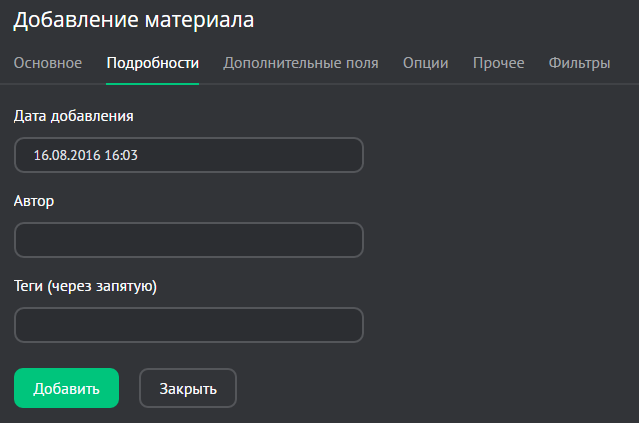The width and height of the screenshot is (639, 423).
Task: Click the Добавление материала heading
Action: tap(134, 19)
